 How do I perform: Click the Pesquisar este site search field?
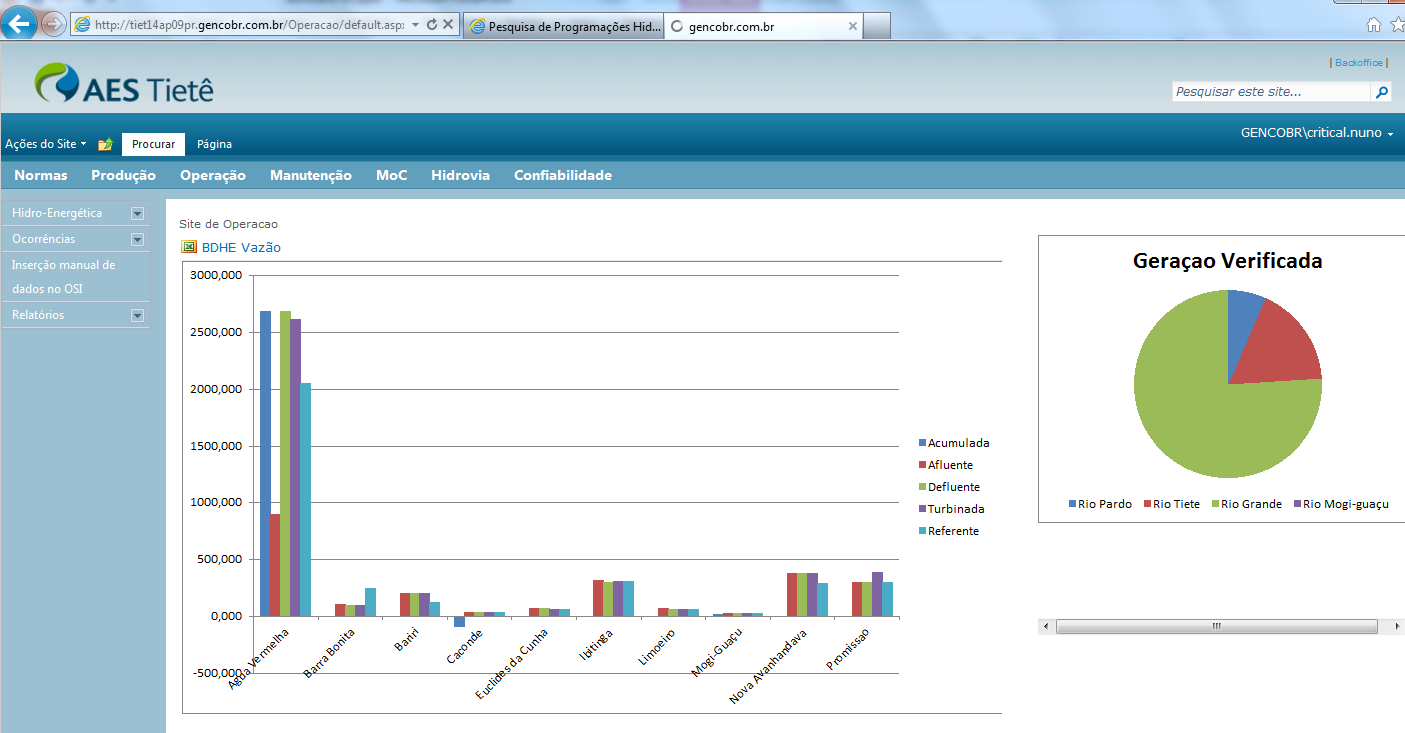[1271, 92]
